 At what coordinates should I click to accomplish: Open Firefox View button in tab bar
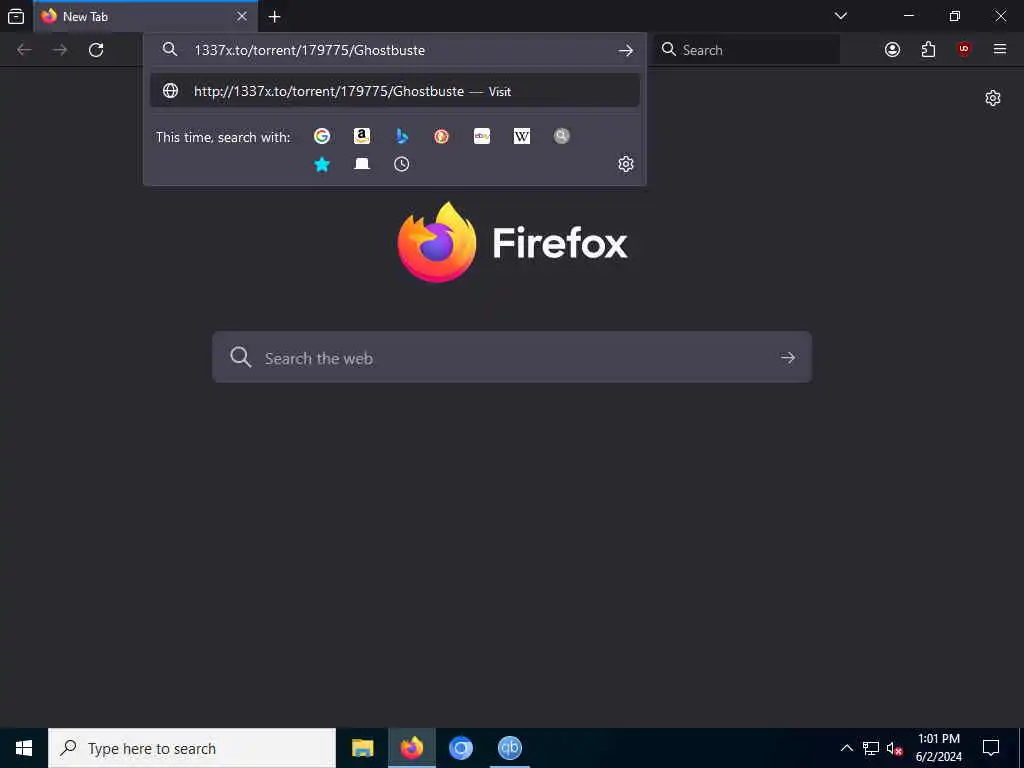[16, 16]
